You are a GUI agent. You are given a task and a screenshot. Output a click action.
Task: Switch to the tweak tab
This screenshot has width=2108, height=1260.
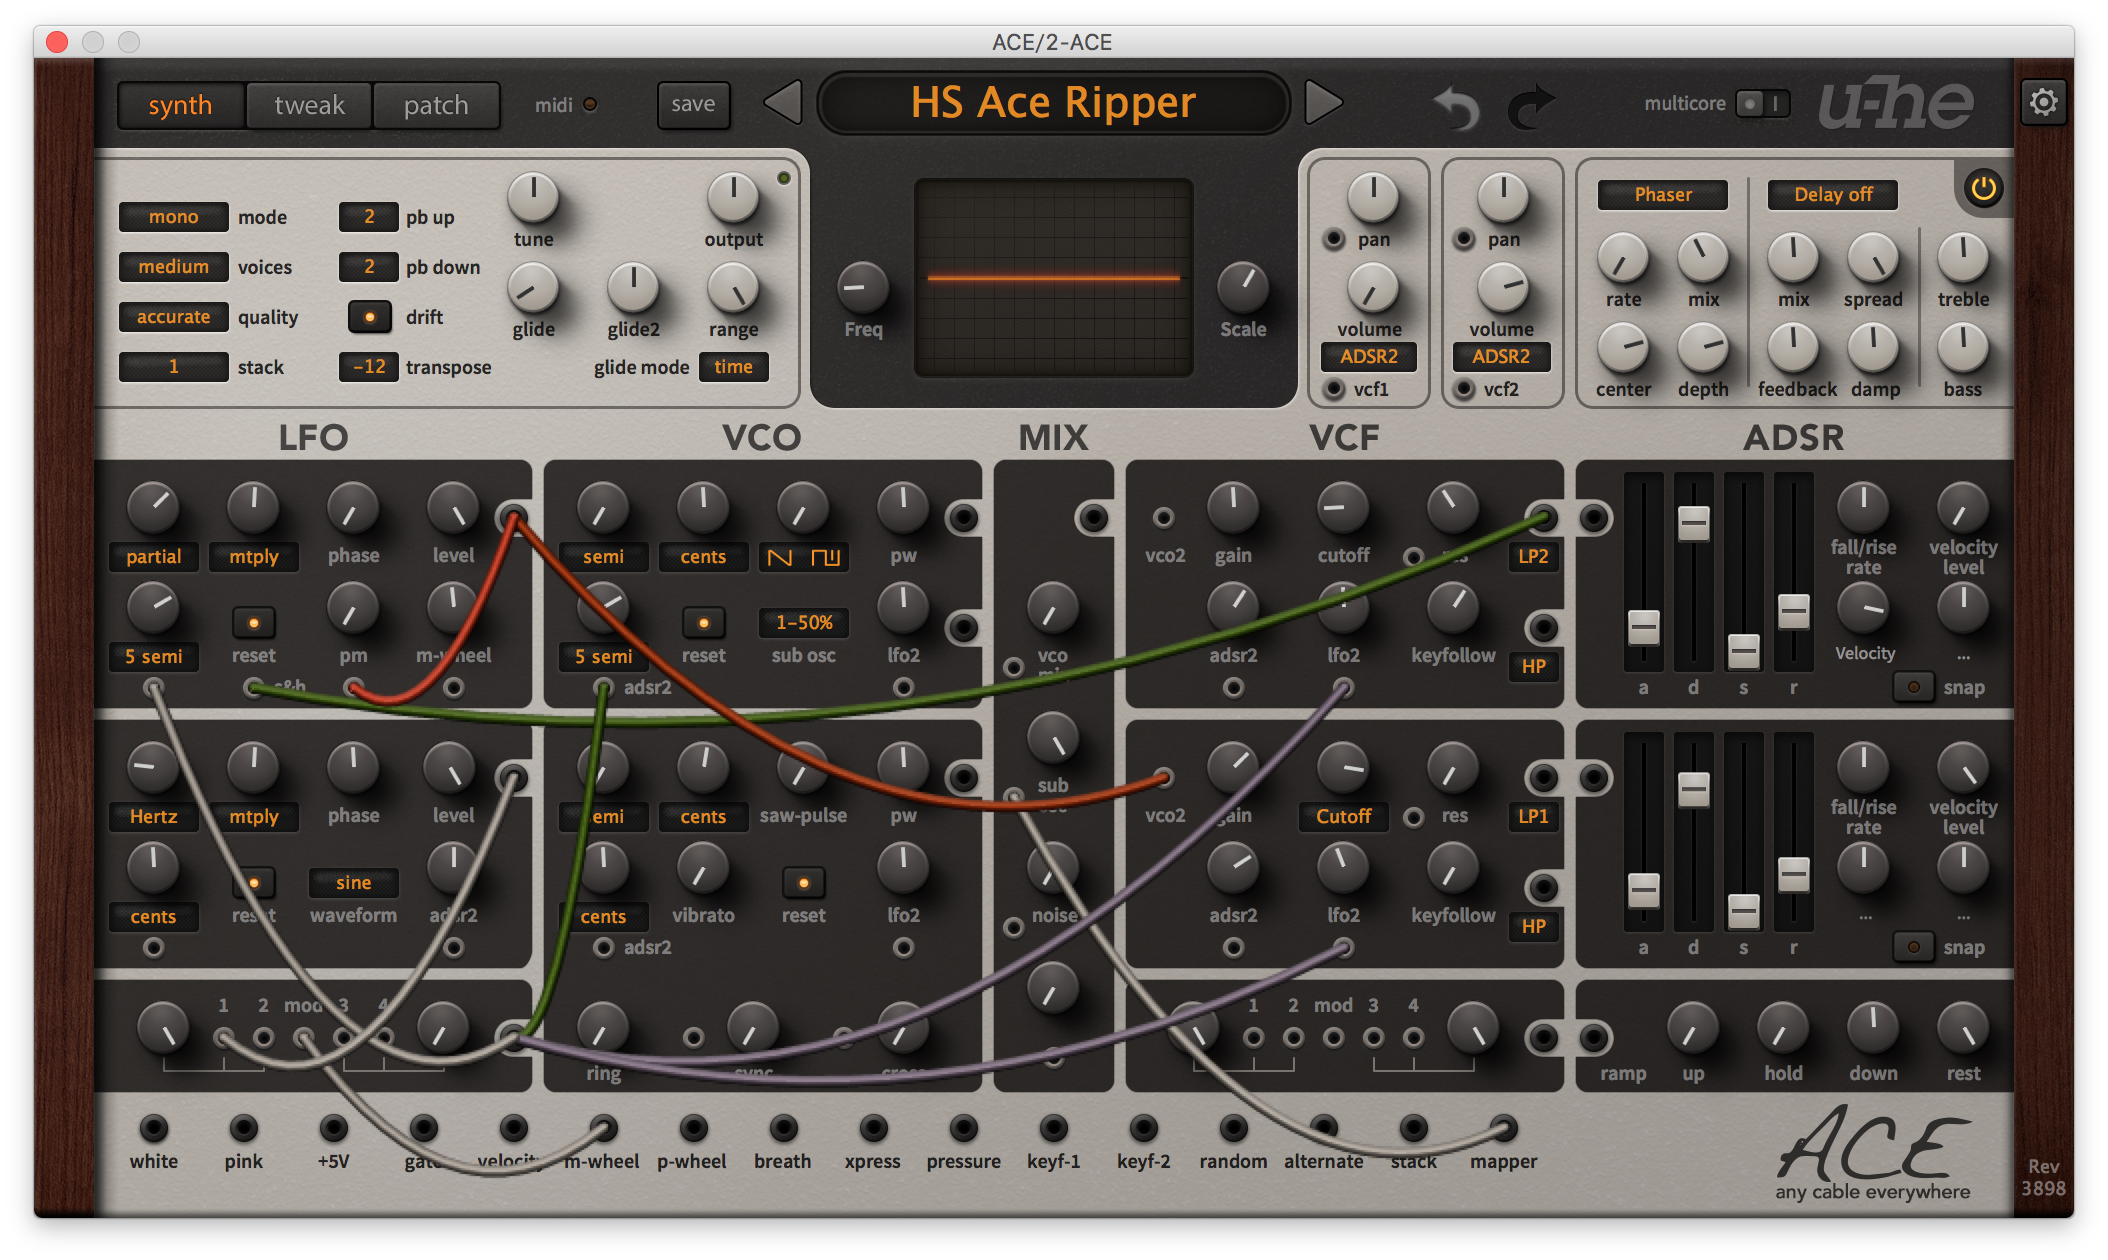[309, 105]
